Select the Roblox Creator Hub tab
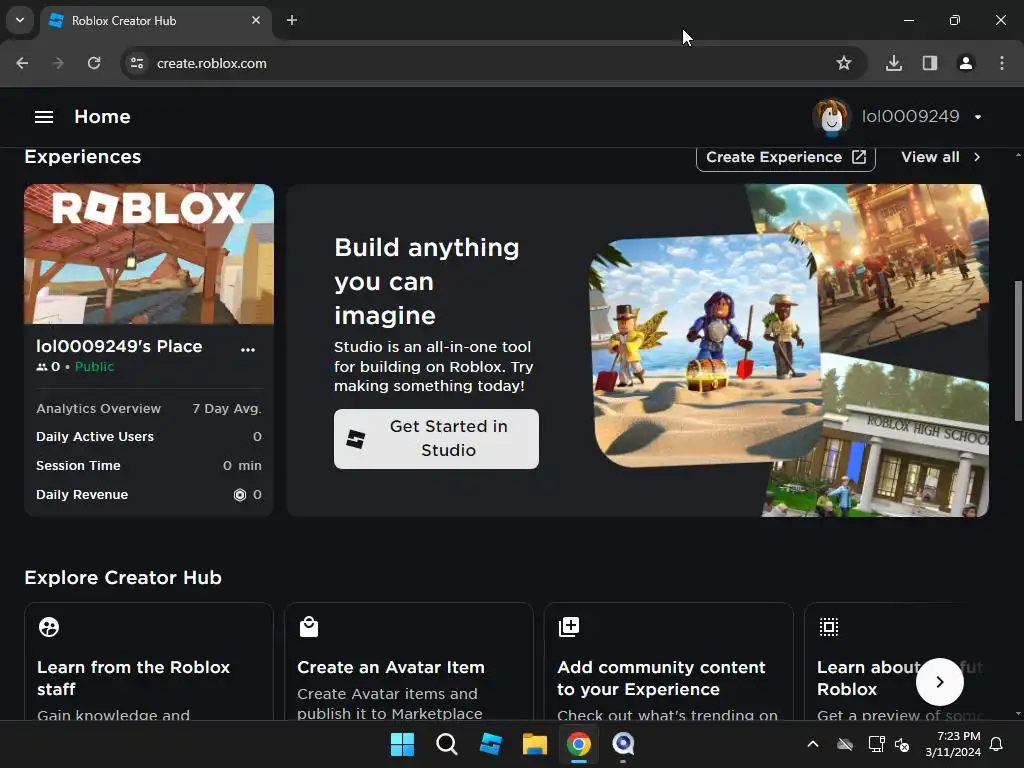Viewport: 1024px width, 768px height. point(156,21)
